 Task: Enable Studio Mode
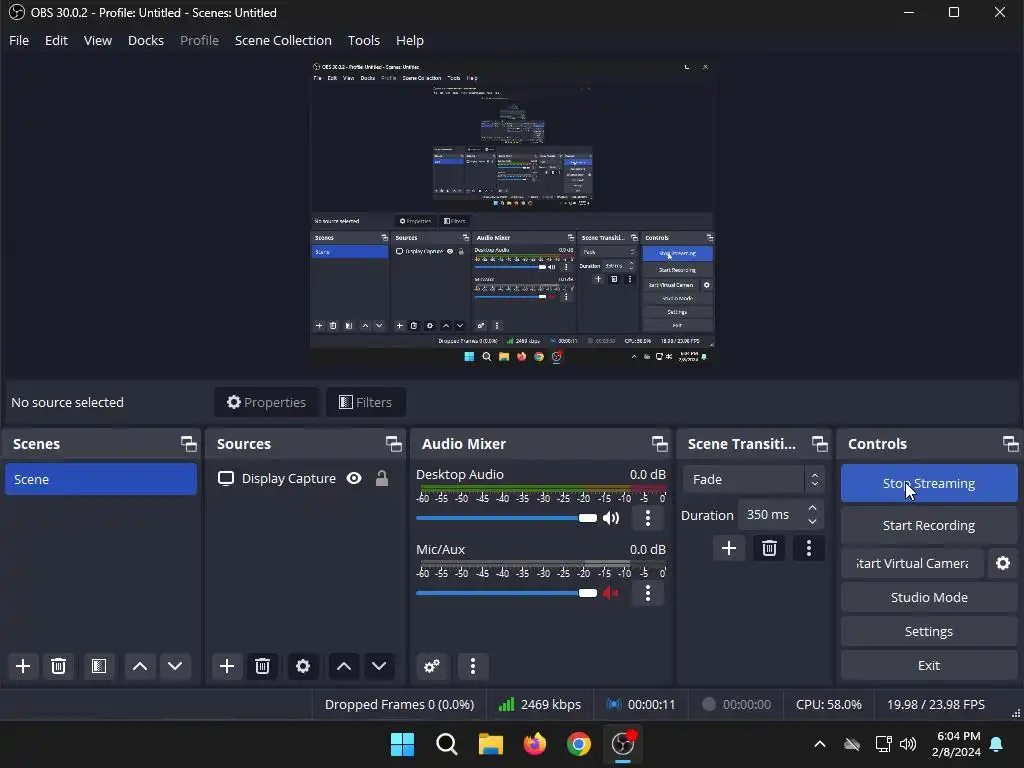click(929, 598)
